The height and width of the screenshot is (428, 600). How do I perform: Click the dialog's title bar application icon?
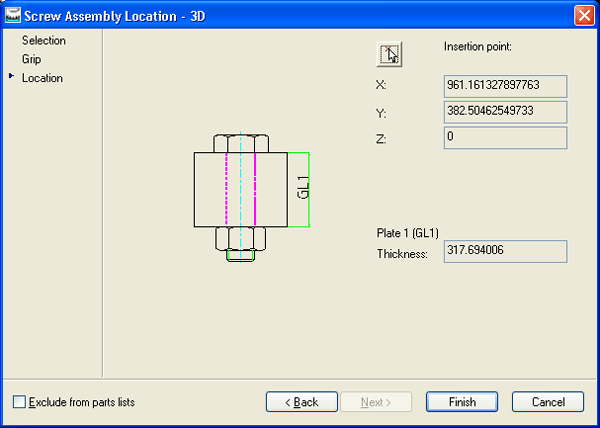(13, 15)
